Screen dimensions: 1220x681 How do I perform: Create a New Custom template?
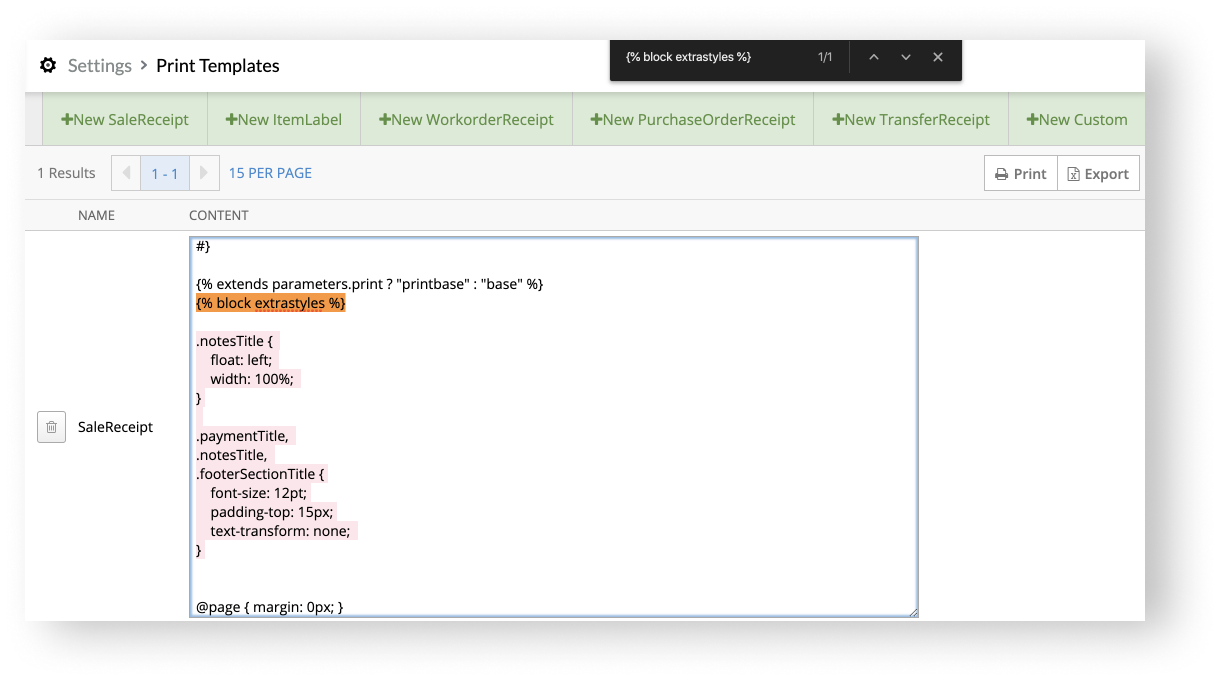click(x=1077, y=119)
